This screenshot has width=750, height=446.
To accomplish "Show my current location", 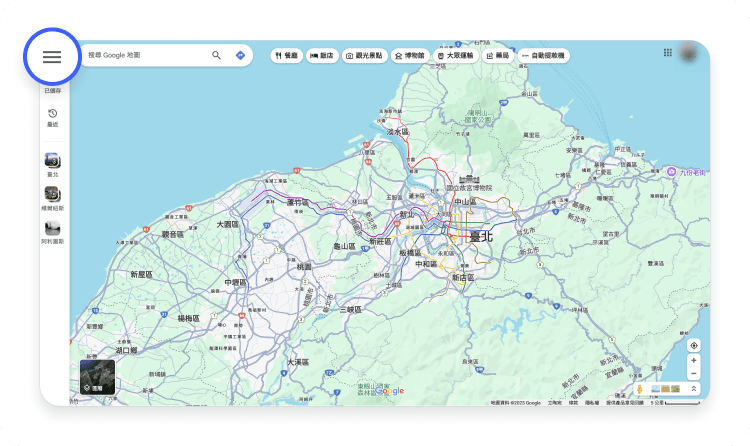I will click(694, 345).
